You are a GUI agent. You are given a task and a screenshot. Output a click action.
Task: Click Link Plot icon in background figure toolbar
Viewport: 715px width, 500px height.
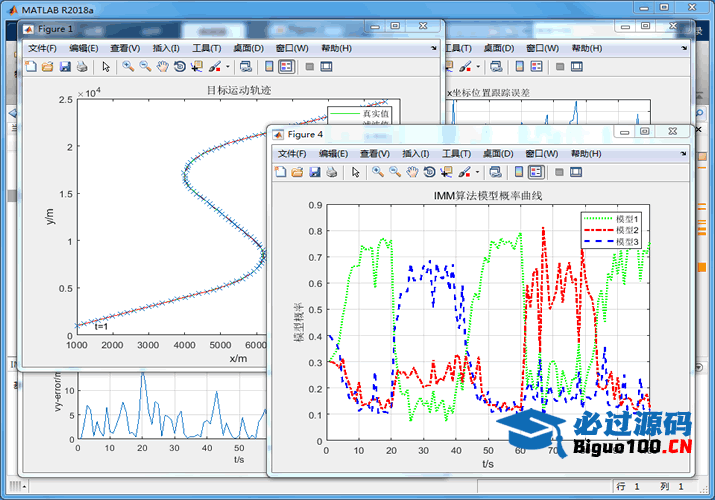[x=496, y=67]
